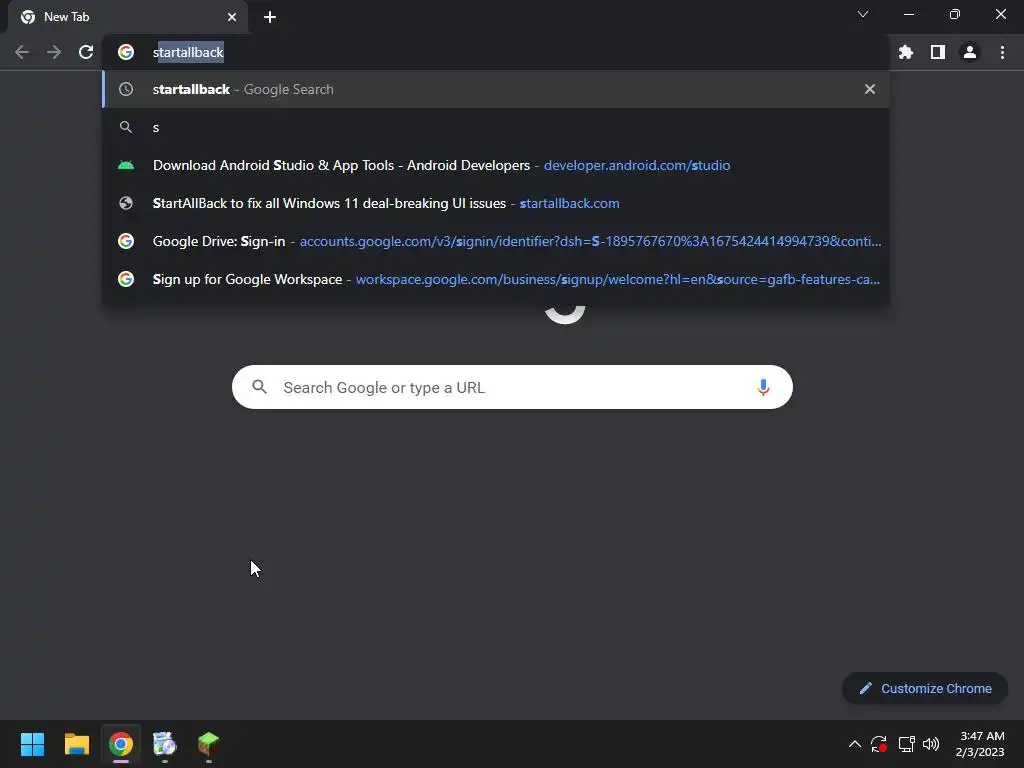The image size is (1024, 768).
Task: Remove the startallback suggestion with X
Action: pyautogui.click(x=869, y=89)
